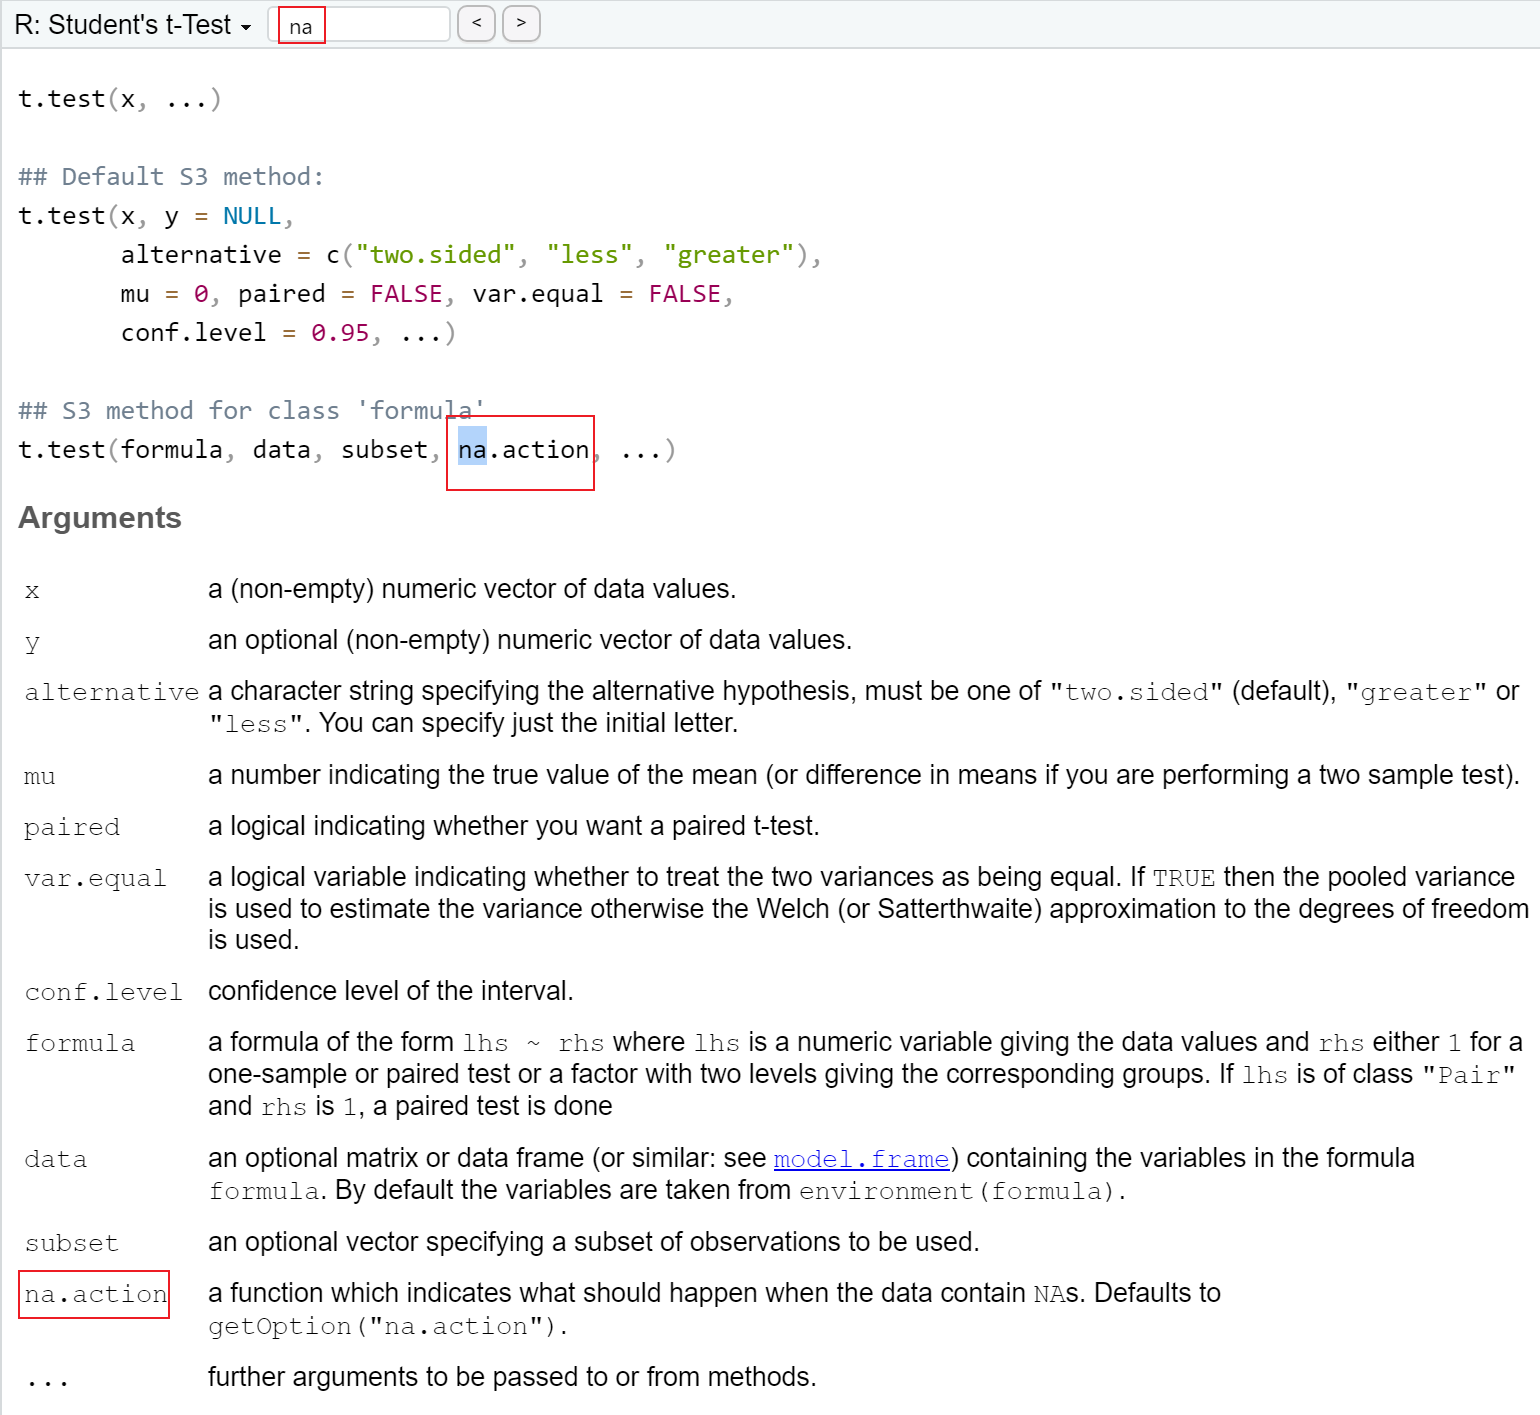The width and height of the screenshot is (1540, 1415).
Task: Click the data argument name in table
Action: [55, 1159]
